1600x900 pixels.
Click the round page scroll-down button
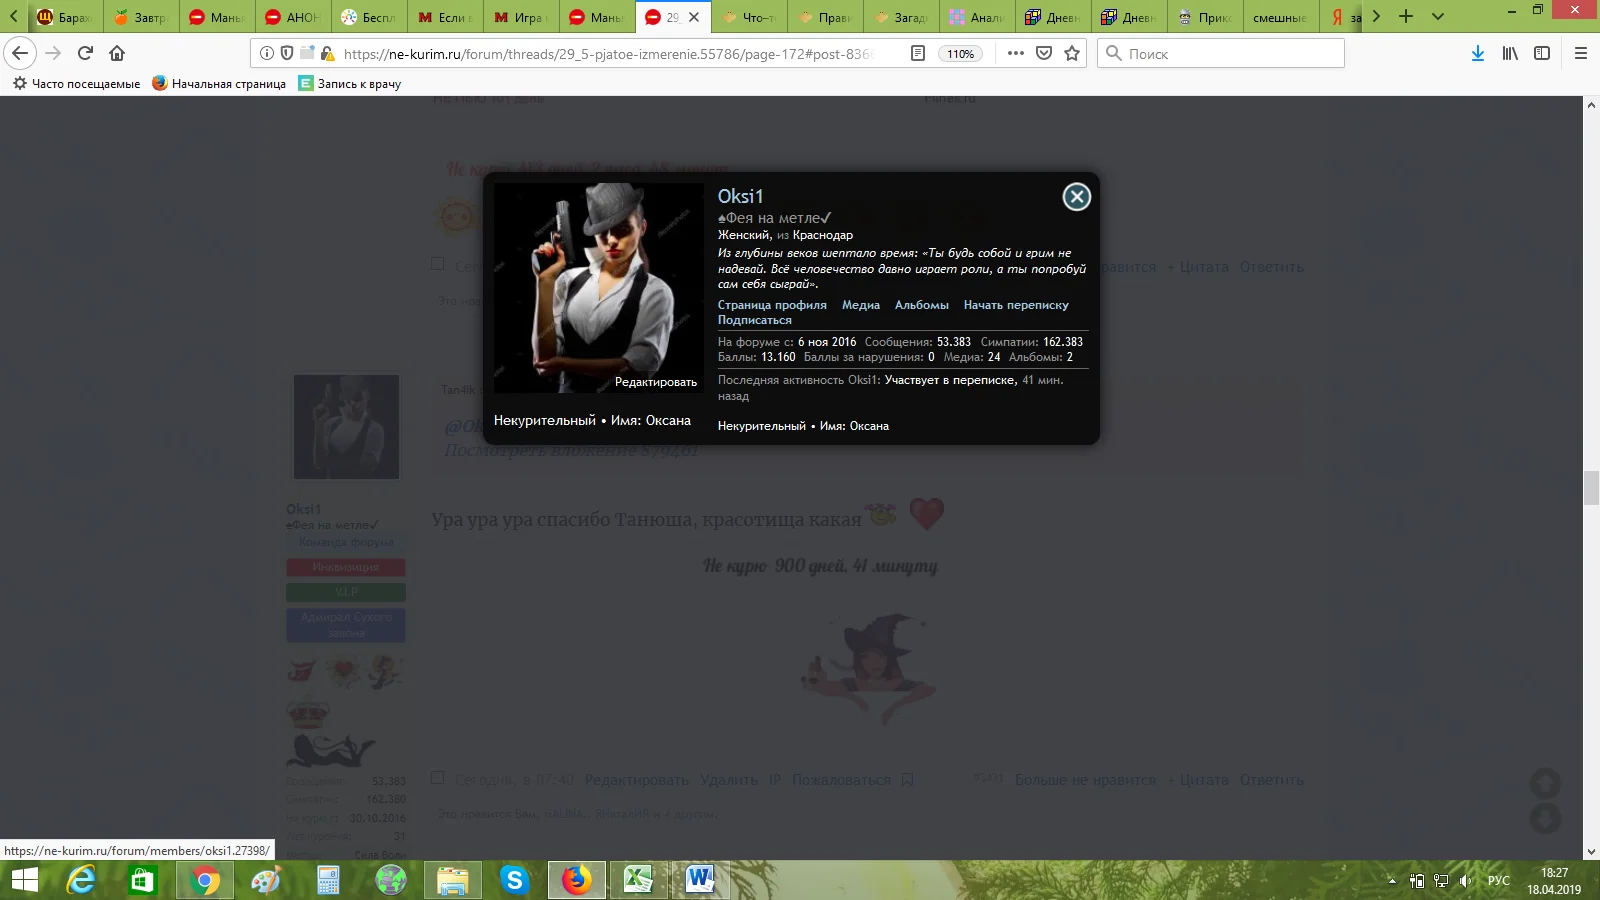pyautogui.click(x=1545, y=819)
